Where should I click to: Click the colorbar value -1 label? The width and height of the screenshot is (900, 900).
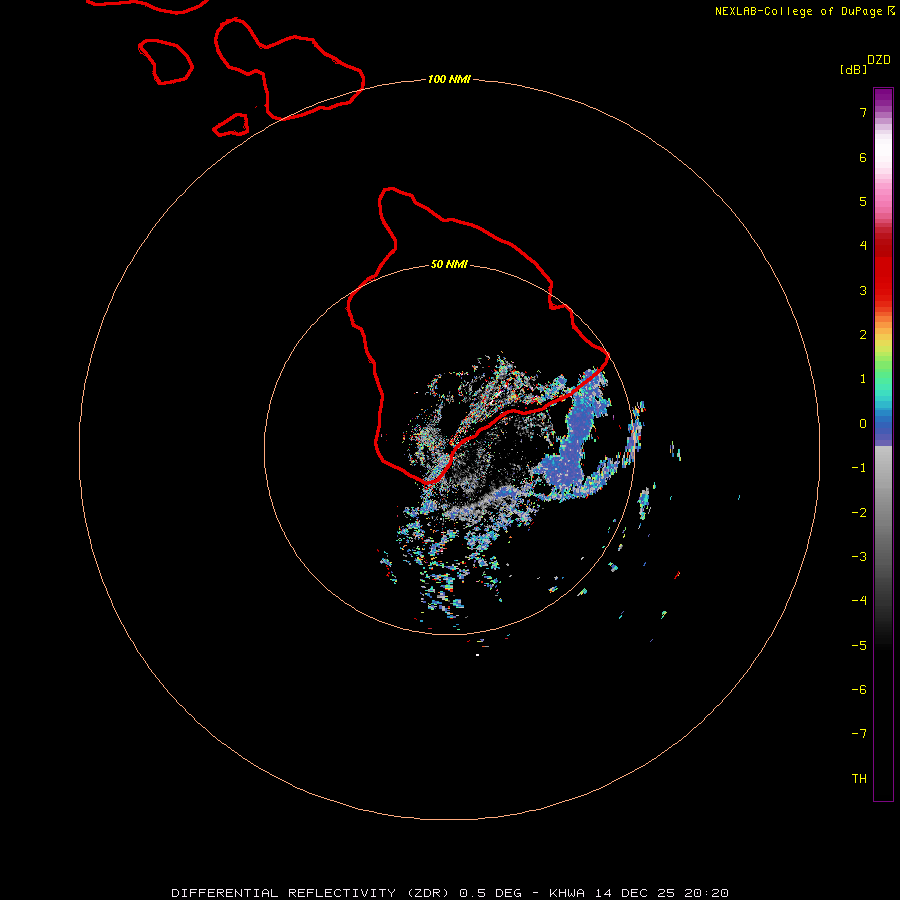click(x=859, y=468)
